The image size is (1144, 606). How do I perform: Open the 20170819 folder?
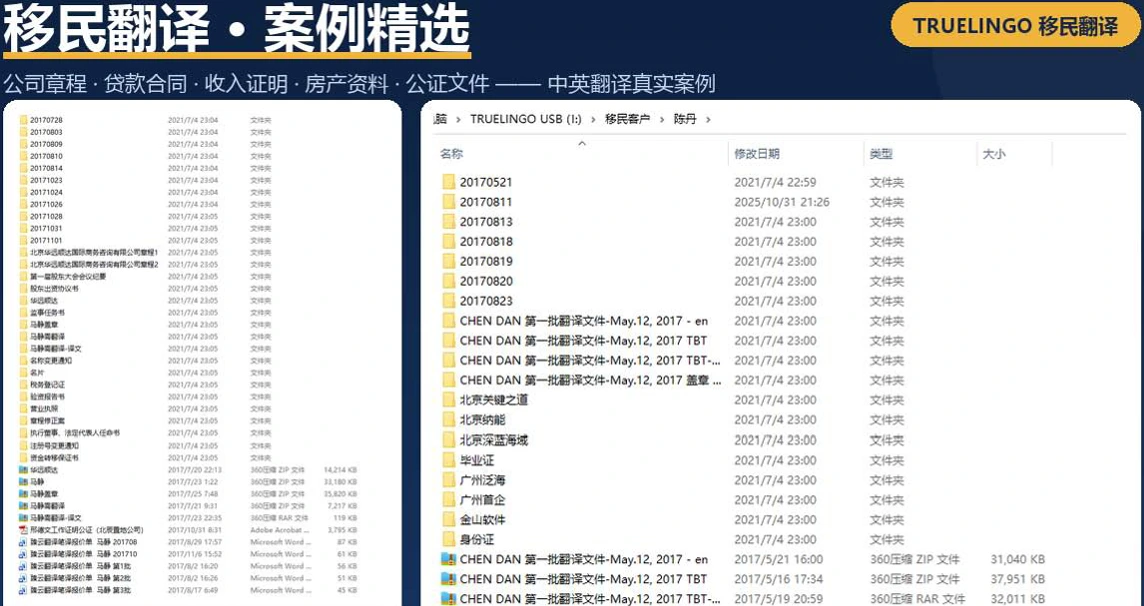pyautogui.click(x=486, y=261)
